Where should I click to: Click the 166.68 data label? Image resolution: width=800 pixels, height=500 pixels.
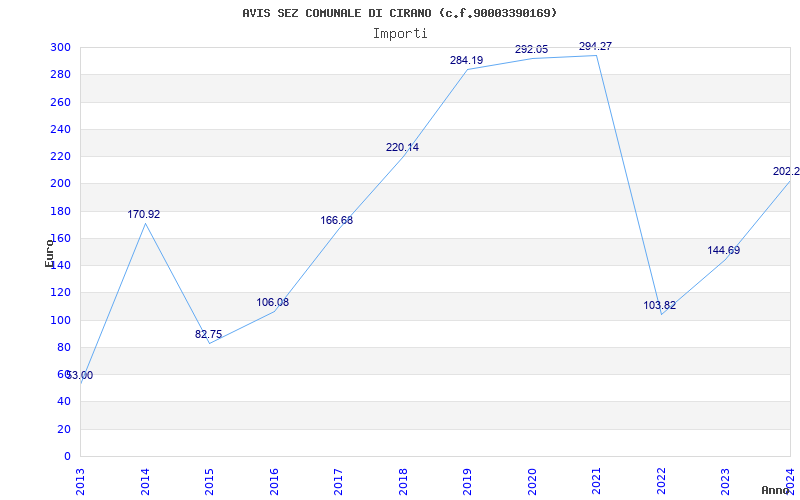pos(337,221)
